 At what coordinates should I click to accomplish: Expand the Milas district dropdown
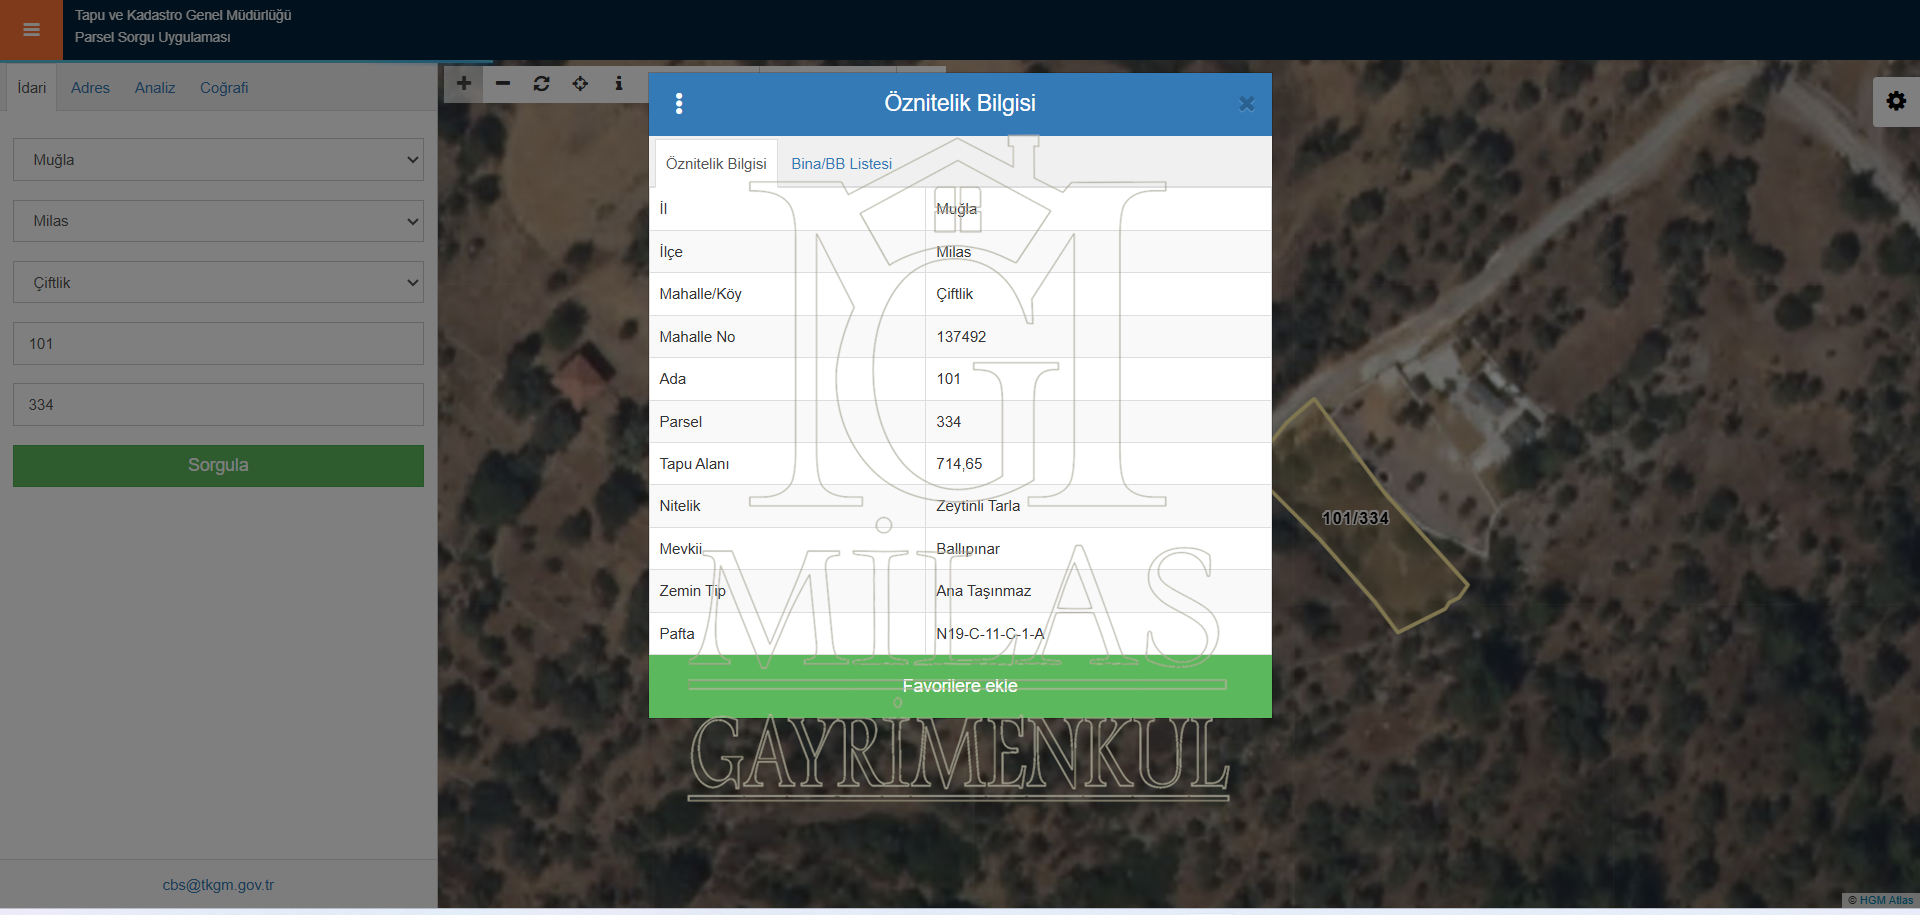coord(218,221)
